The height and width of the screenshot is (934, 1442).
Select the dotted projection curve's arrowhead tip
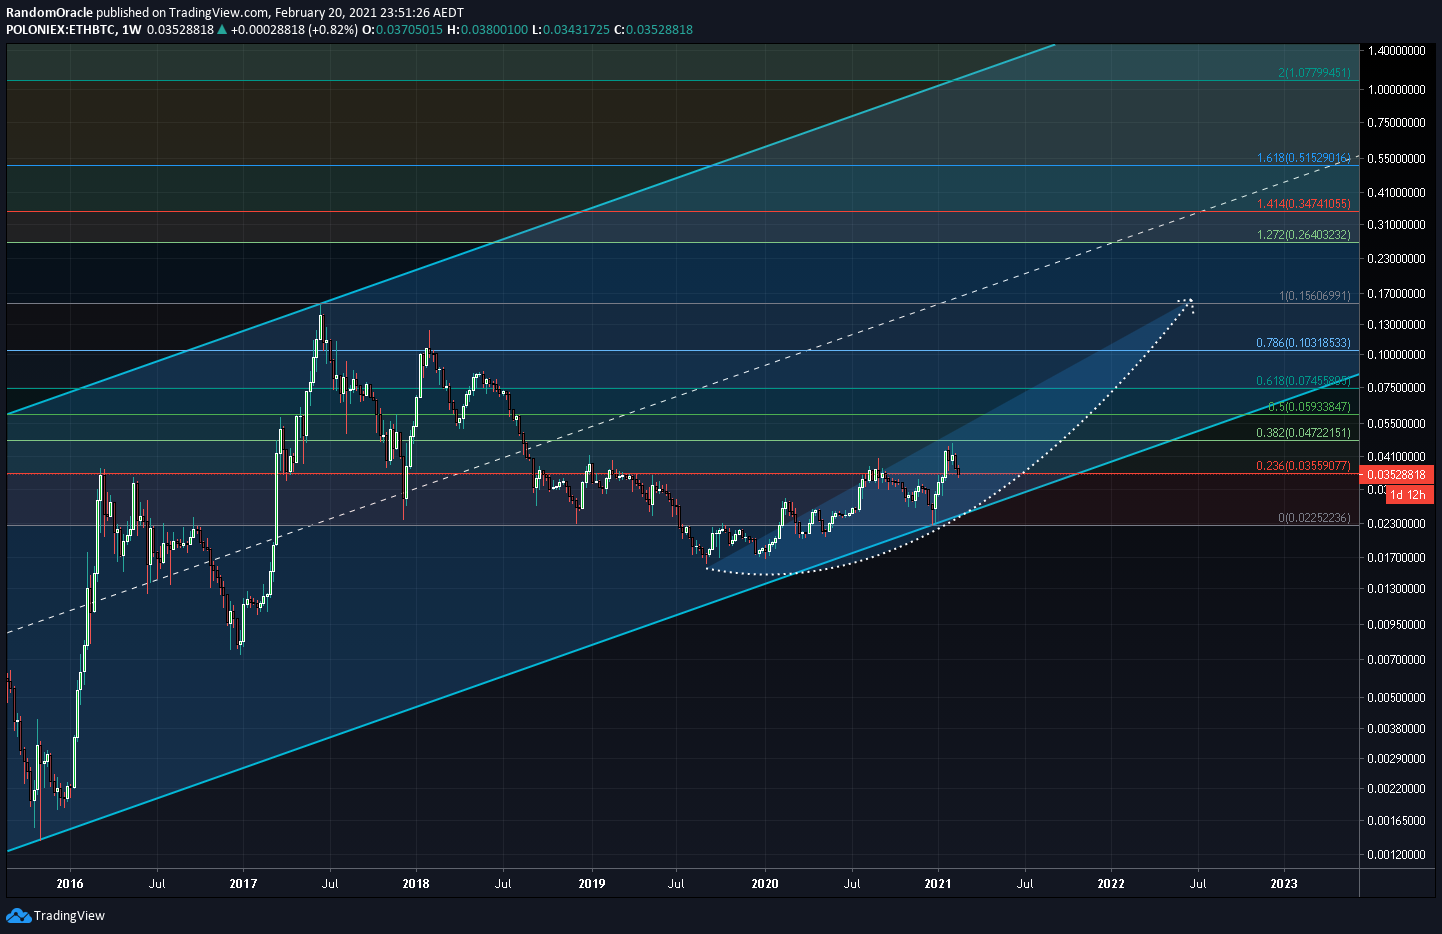click(1187, 303)
